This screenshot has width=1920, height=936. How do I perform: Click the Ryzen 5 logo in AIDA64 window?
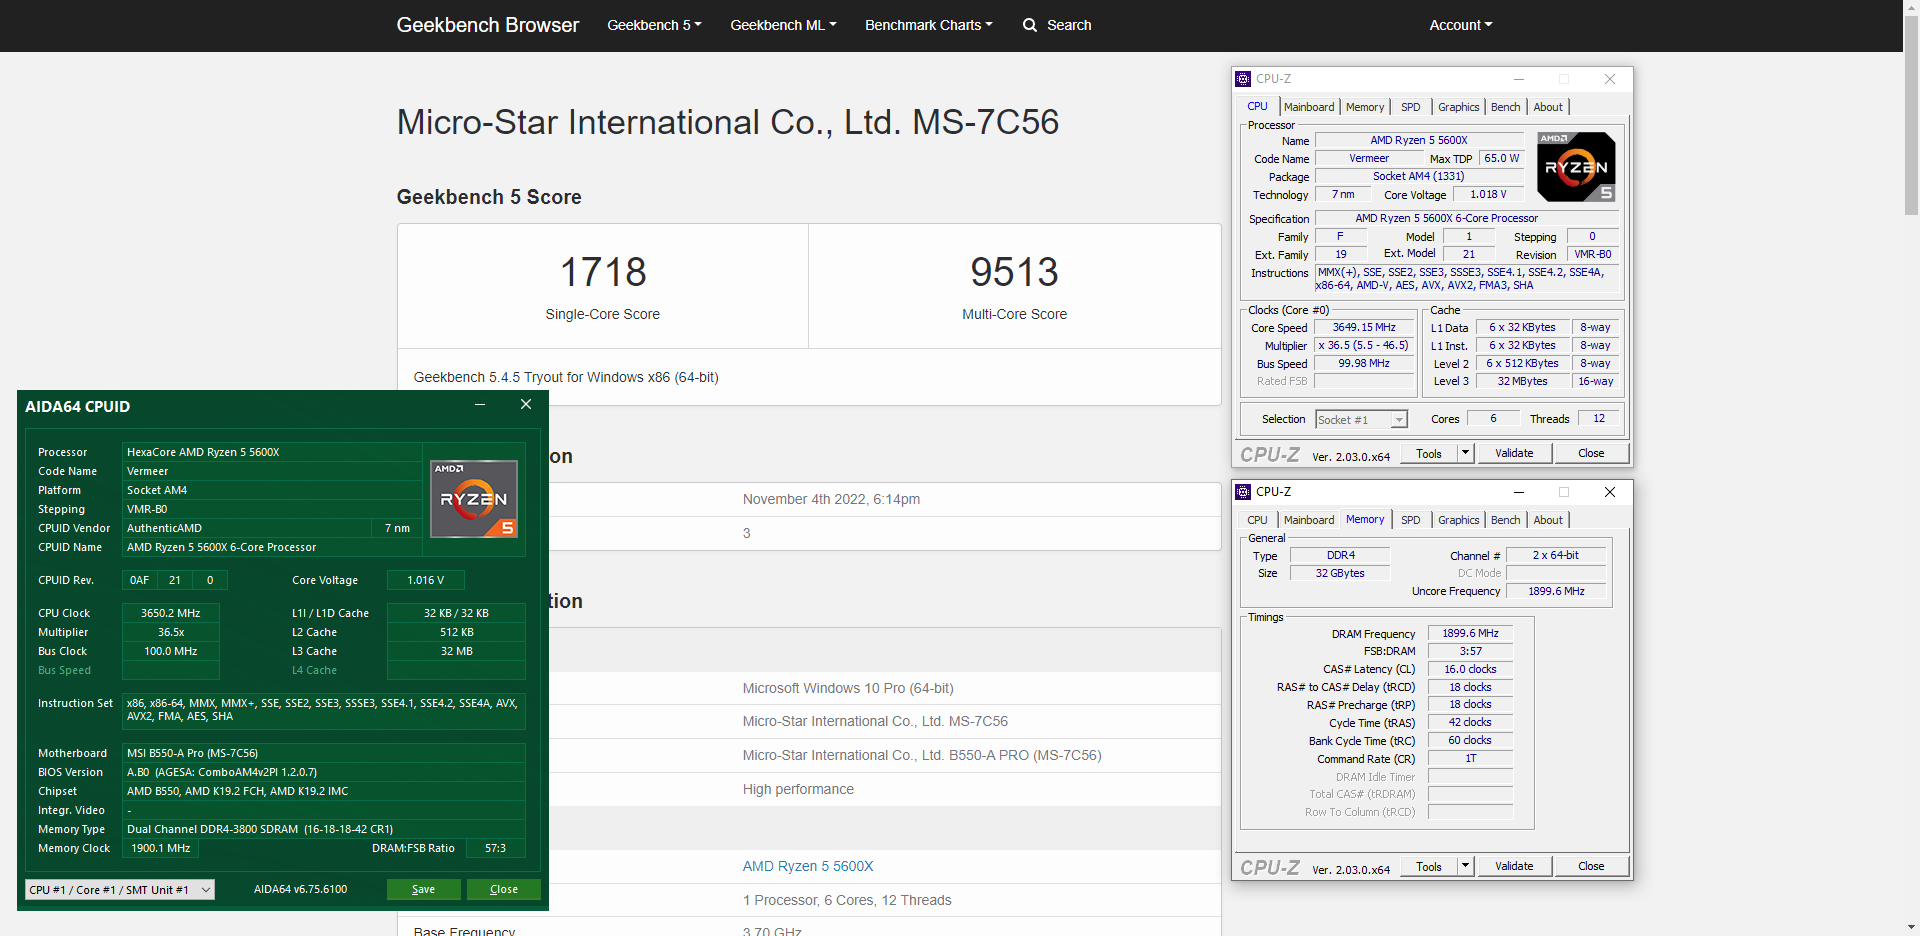point(474,499)
